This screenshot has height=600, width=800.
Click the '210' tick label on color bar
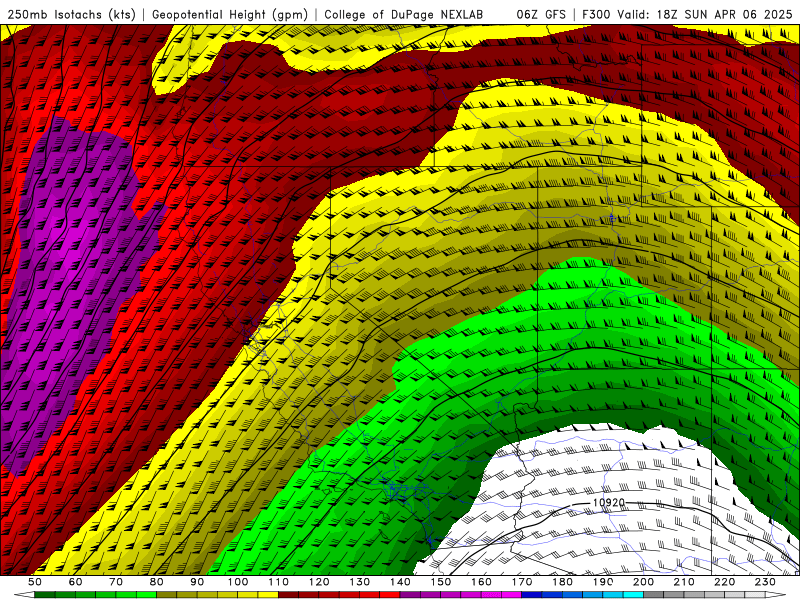pyautogui.click(x=684, y=582)
